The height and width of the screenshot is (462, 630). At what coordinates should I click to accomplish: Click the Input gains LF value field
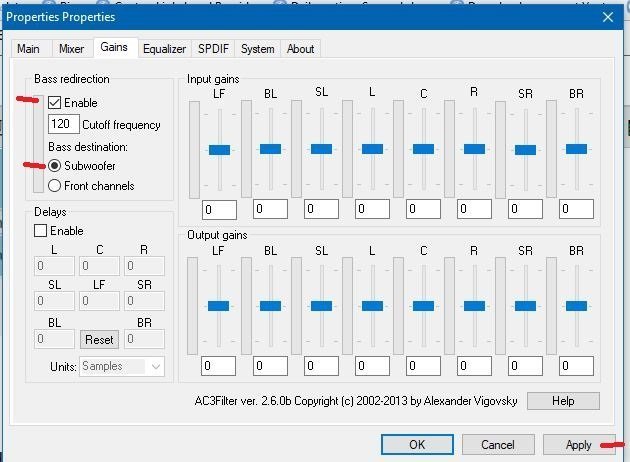click(219, 210)
